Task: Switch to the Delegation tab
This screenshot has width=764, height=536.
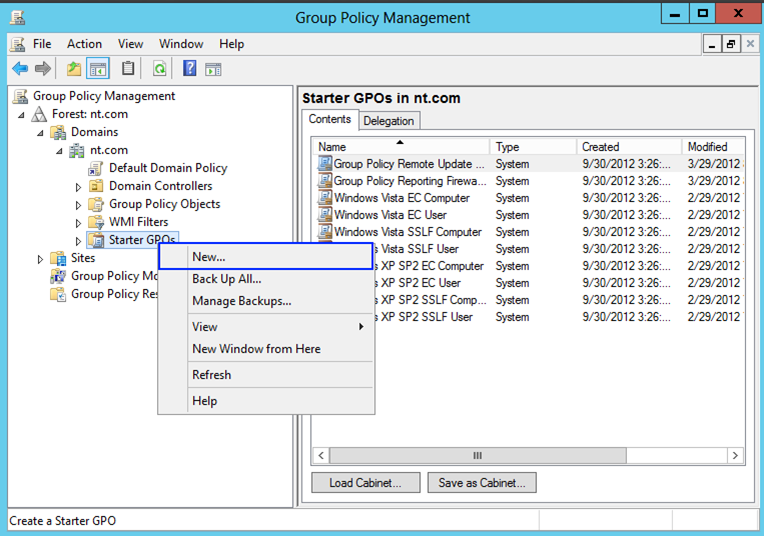Action: click(x=389, y=121)
